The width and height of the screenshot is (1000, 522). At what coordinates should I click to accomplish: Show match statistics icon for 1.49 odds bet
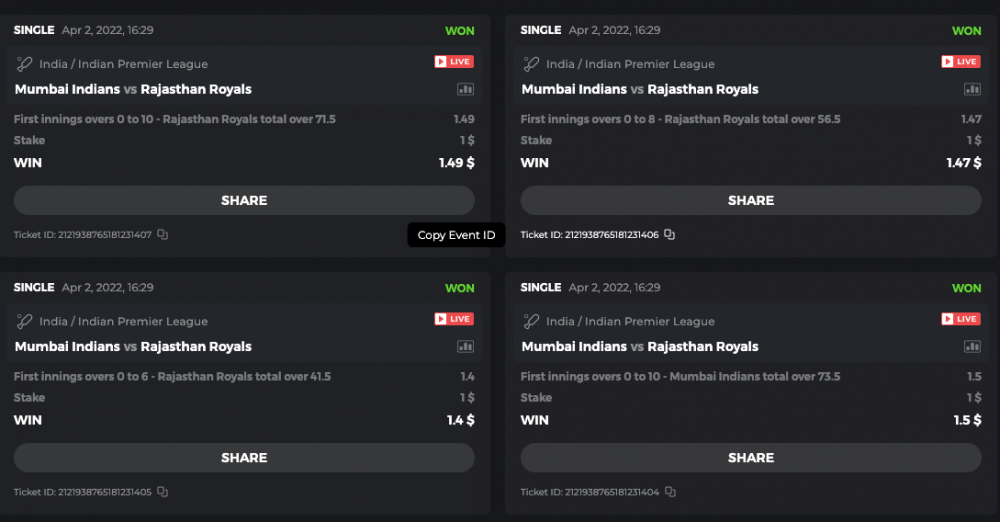click(465, 89)
